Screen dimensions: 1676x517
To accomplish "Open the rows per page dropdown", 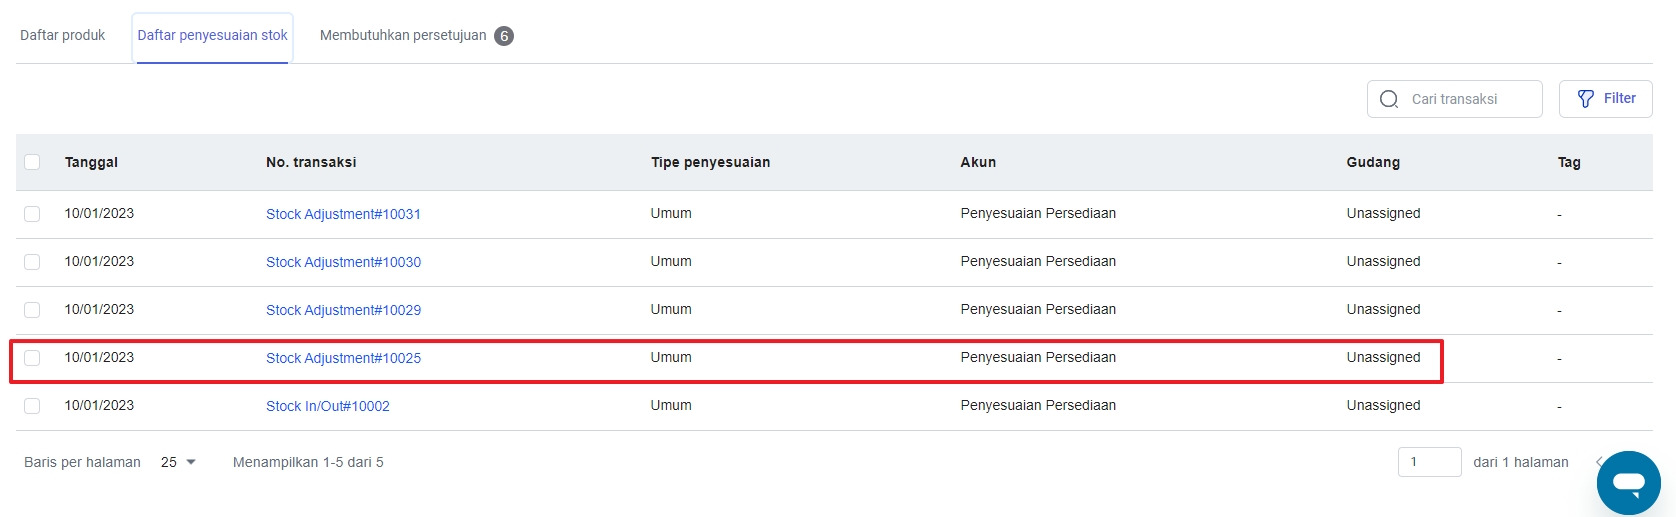I will coord(178,462).
